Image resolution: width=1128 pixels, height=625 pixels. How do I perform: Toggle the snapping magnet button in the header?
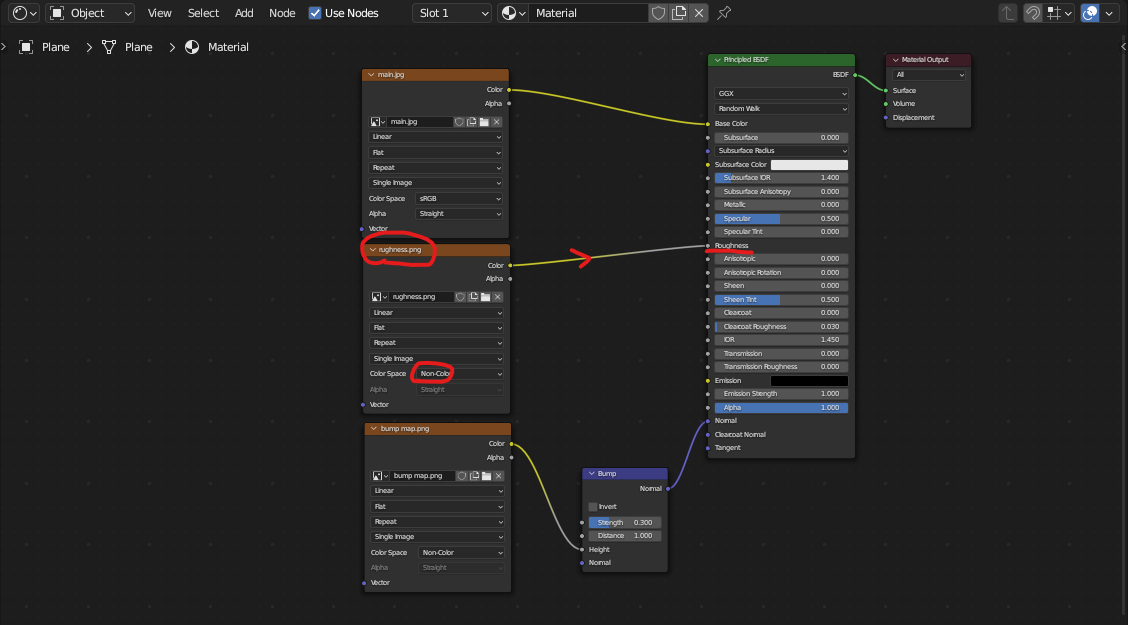point(1032,13)
